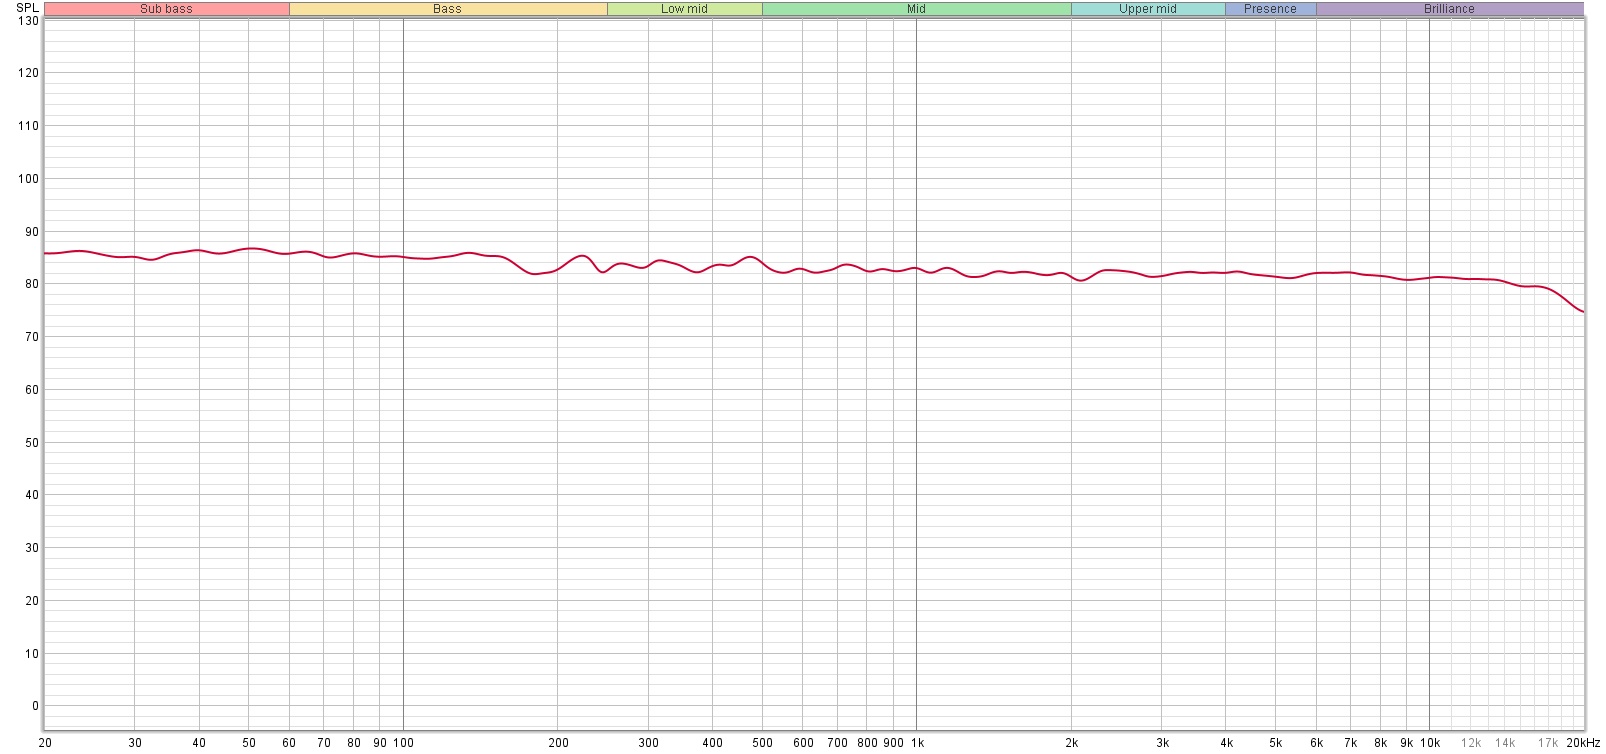Viewport: 1606px width, 754px height.
Task: Click the 40 dB value on SPL axis
Action: point(32,495)
